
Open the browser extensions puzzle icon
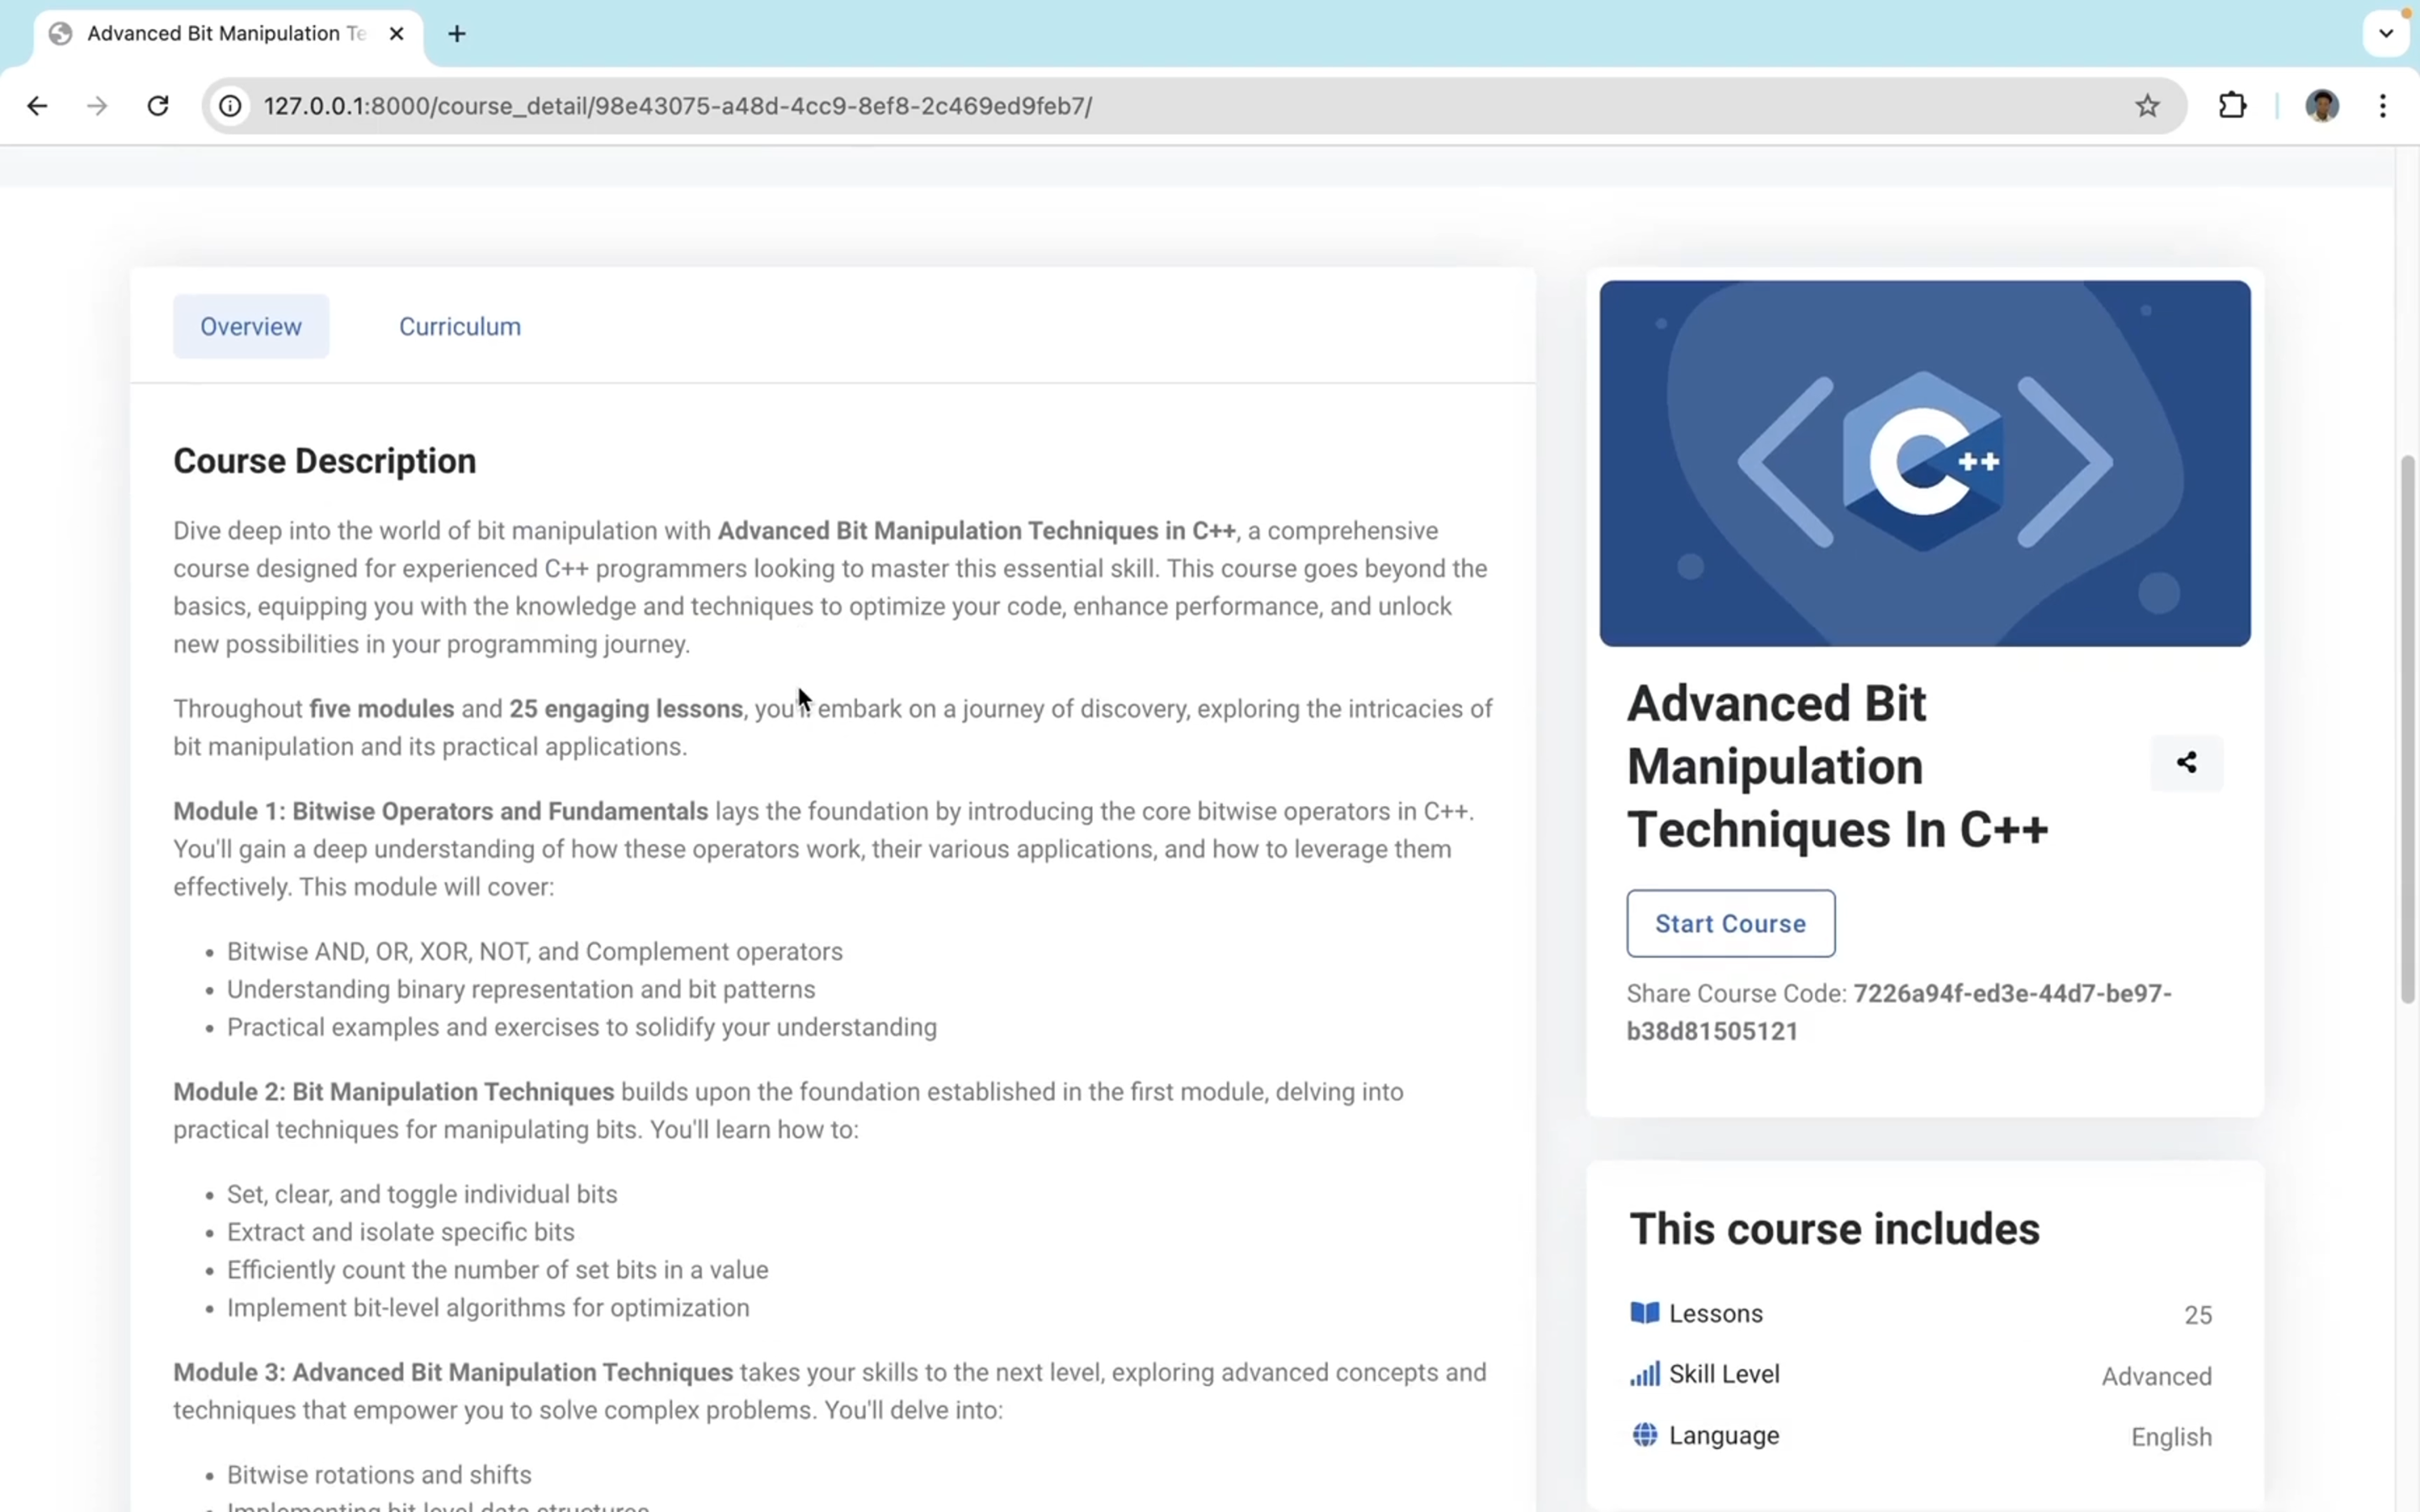tap(2232, 106)
